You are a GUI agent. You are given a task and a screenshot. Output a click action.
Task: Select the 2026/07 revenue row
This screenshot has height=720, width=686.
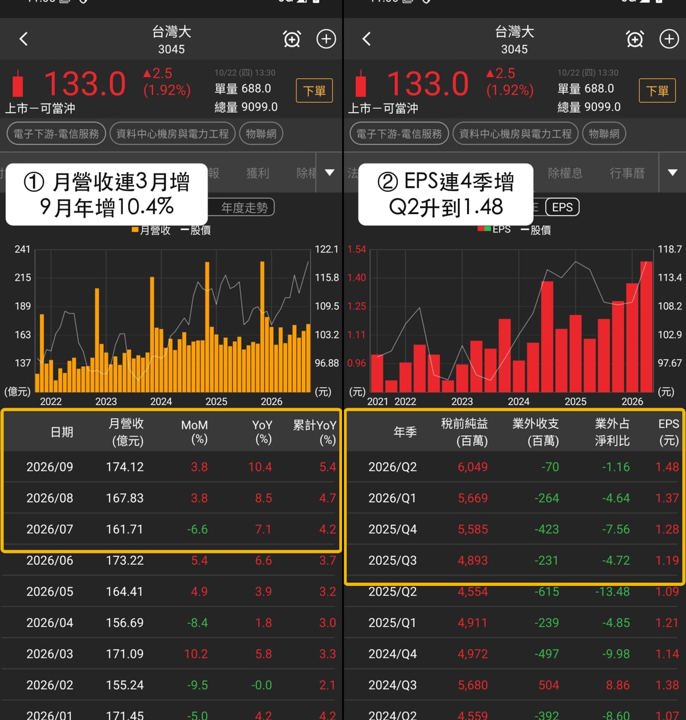[171, 529]
